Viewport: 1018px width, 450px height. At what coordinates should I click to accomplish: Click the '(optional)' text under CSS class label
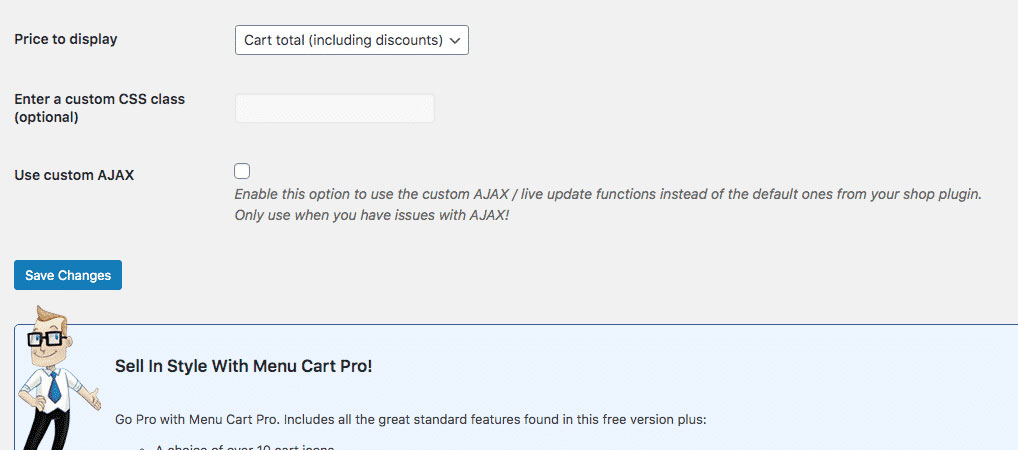[x=46, y=117]
